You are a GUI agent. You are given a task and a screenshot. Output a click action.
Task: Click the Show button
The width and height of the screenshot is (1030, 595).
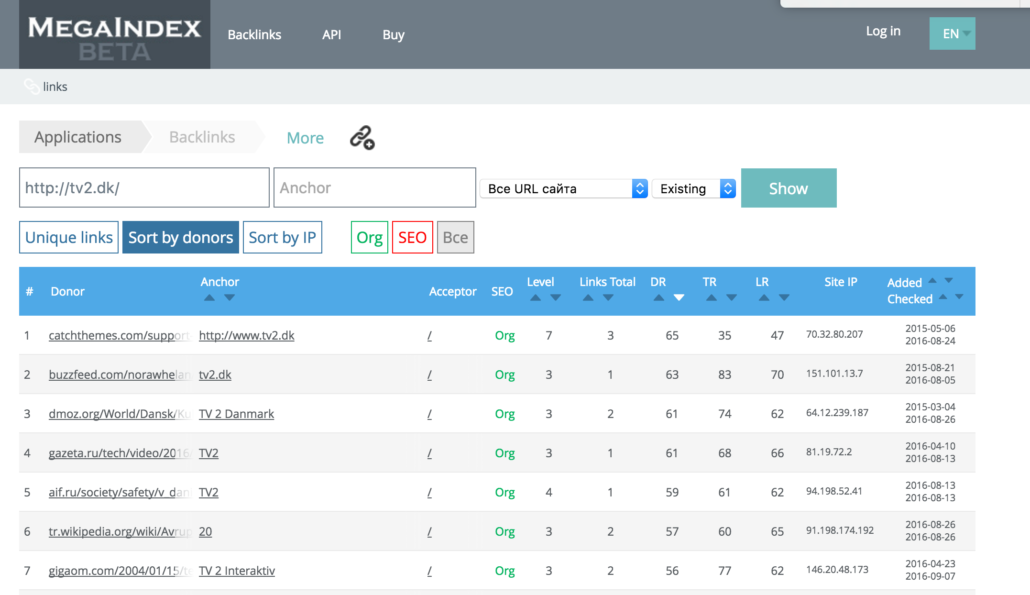pyautogui.click(x=788, y=188)
